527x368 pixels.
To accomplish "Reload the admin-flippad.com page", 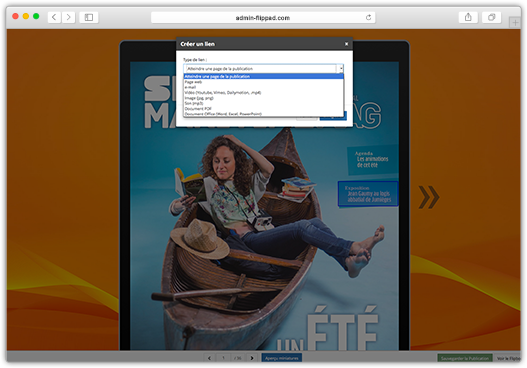I will tap(368, 17).
